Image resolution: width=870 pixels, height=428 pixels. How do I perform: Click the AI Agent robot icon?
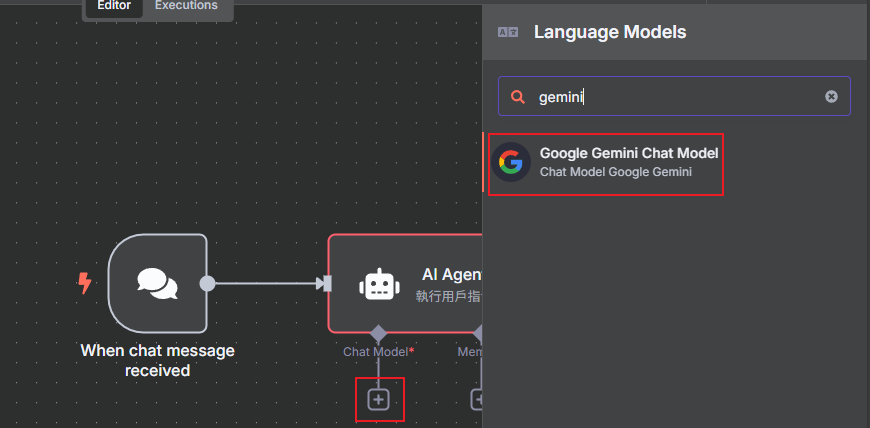(378, 284)
